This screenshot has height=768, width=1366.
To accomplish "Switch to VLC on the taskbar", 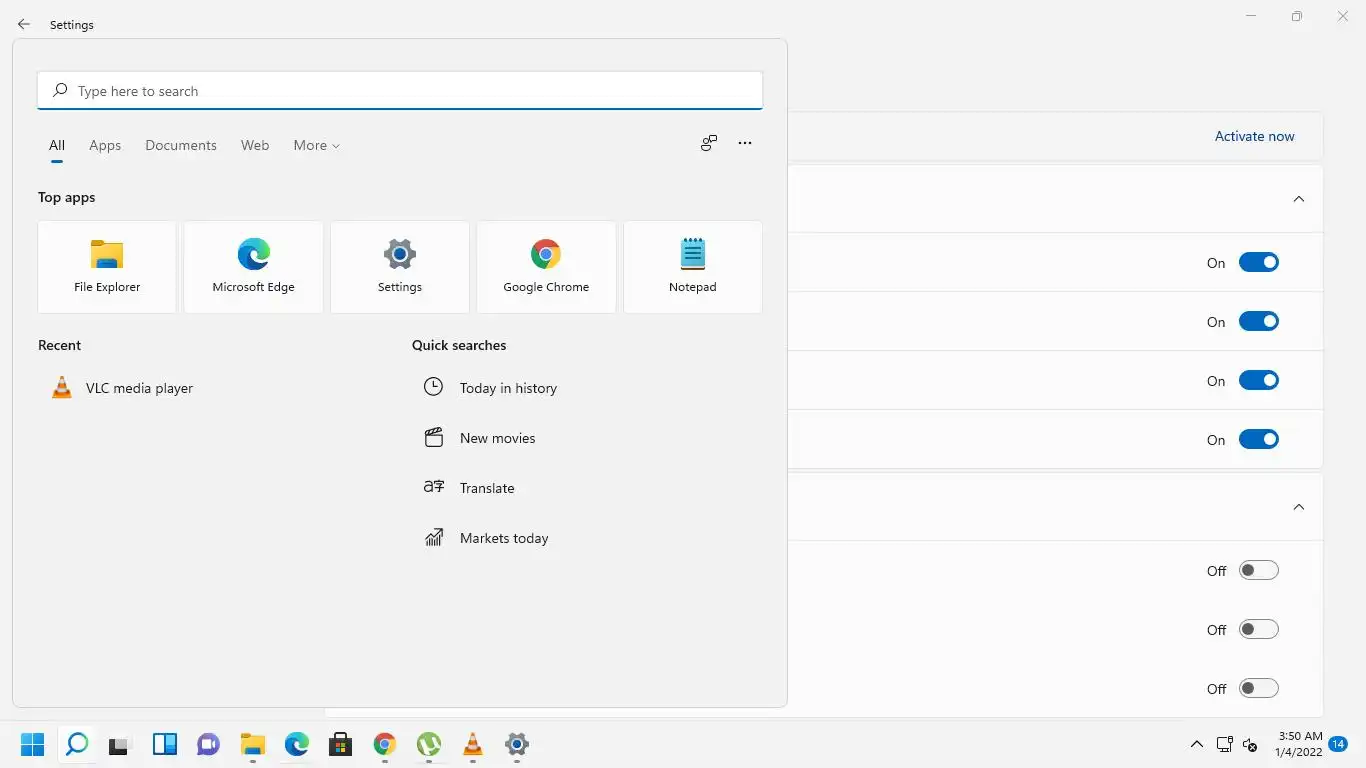I will coord(473,744).
